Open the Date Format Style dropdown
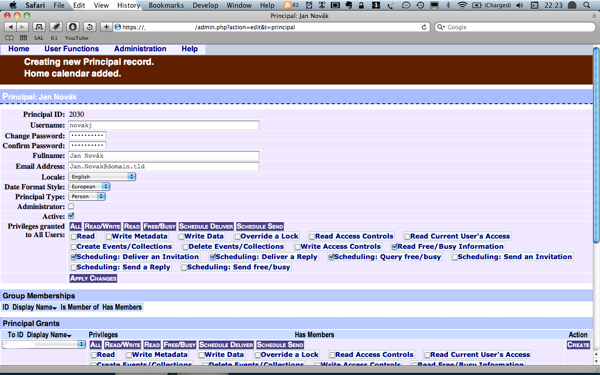This screenshot has height=375, width=600. tap(89, 187)
